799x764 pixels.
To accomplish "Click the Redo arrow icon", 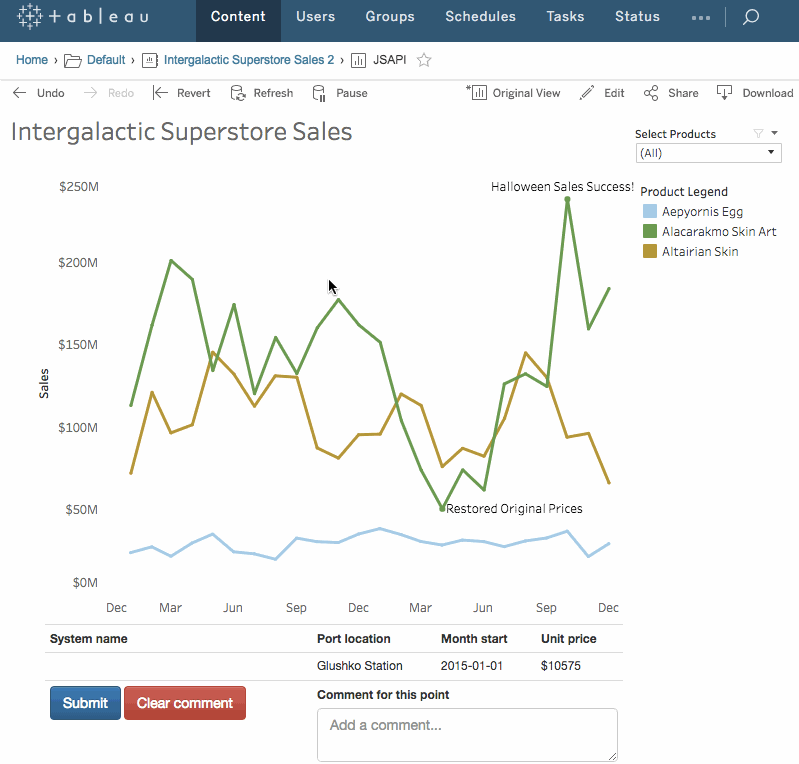I will [x=90, y=93].
